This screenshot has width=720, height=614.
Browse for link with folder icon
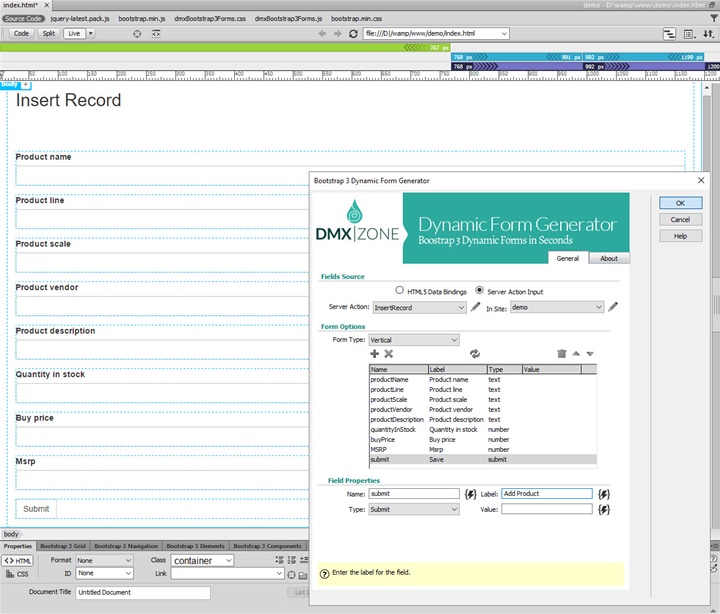coord(303,575)
